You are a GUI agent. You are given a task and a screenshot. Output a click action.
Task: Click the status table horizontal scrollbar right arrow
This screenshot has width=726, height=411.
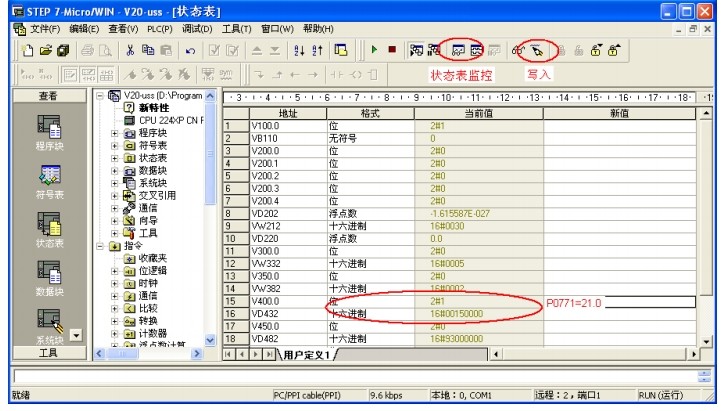(x=694, y=355)
